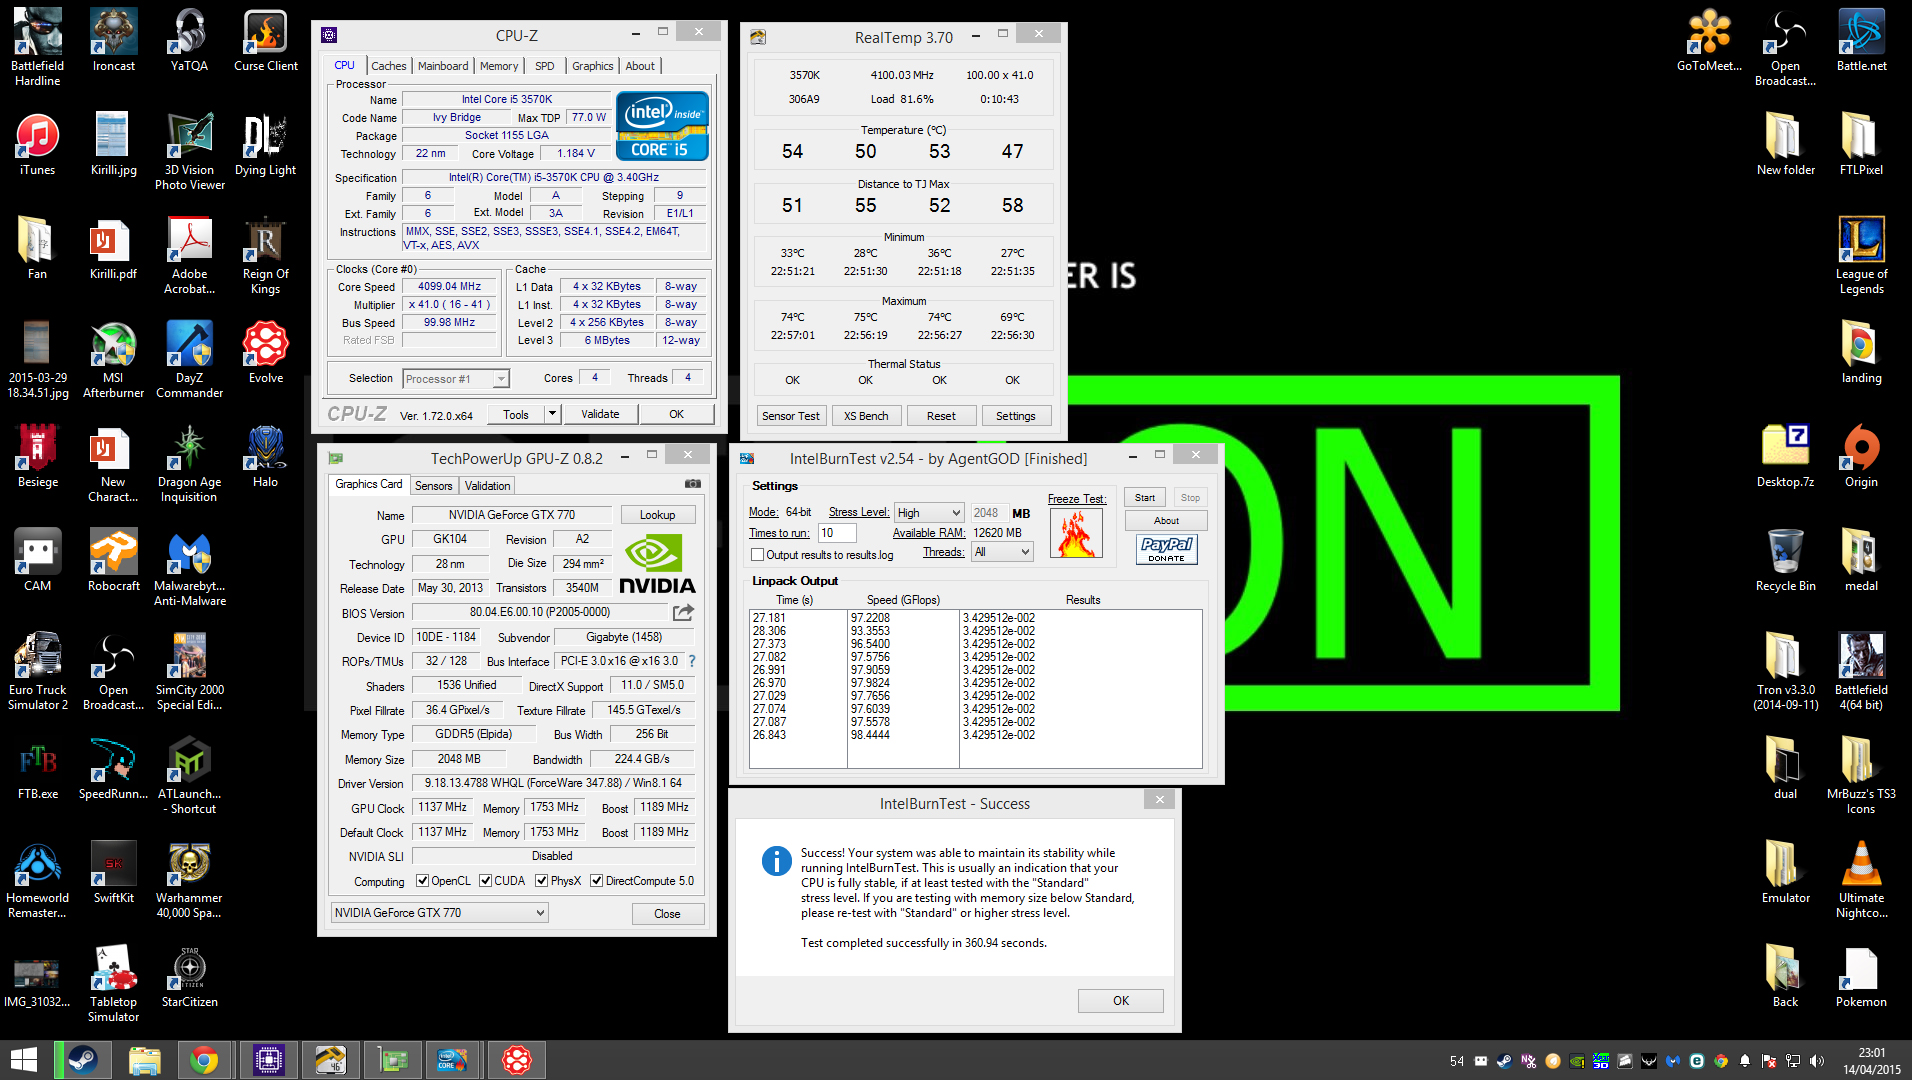Viewport: 1912px width, 1080px height.
Task: Click the Bus Interface question mark icon
Action: point(692,661)
